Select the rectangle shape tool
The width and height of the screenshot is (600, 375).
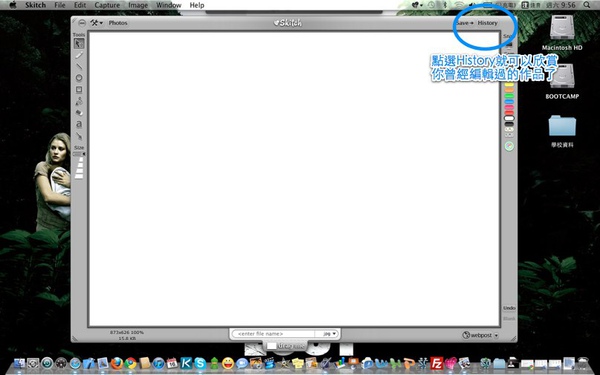point(79,90)
